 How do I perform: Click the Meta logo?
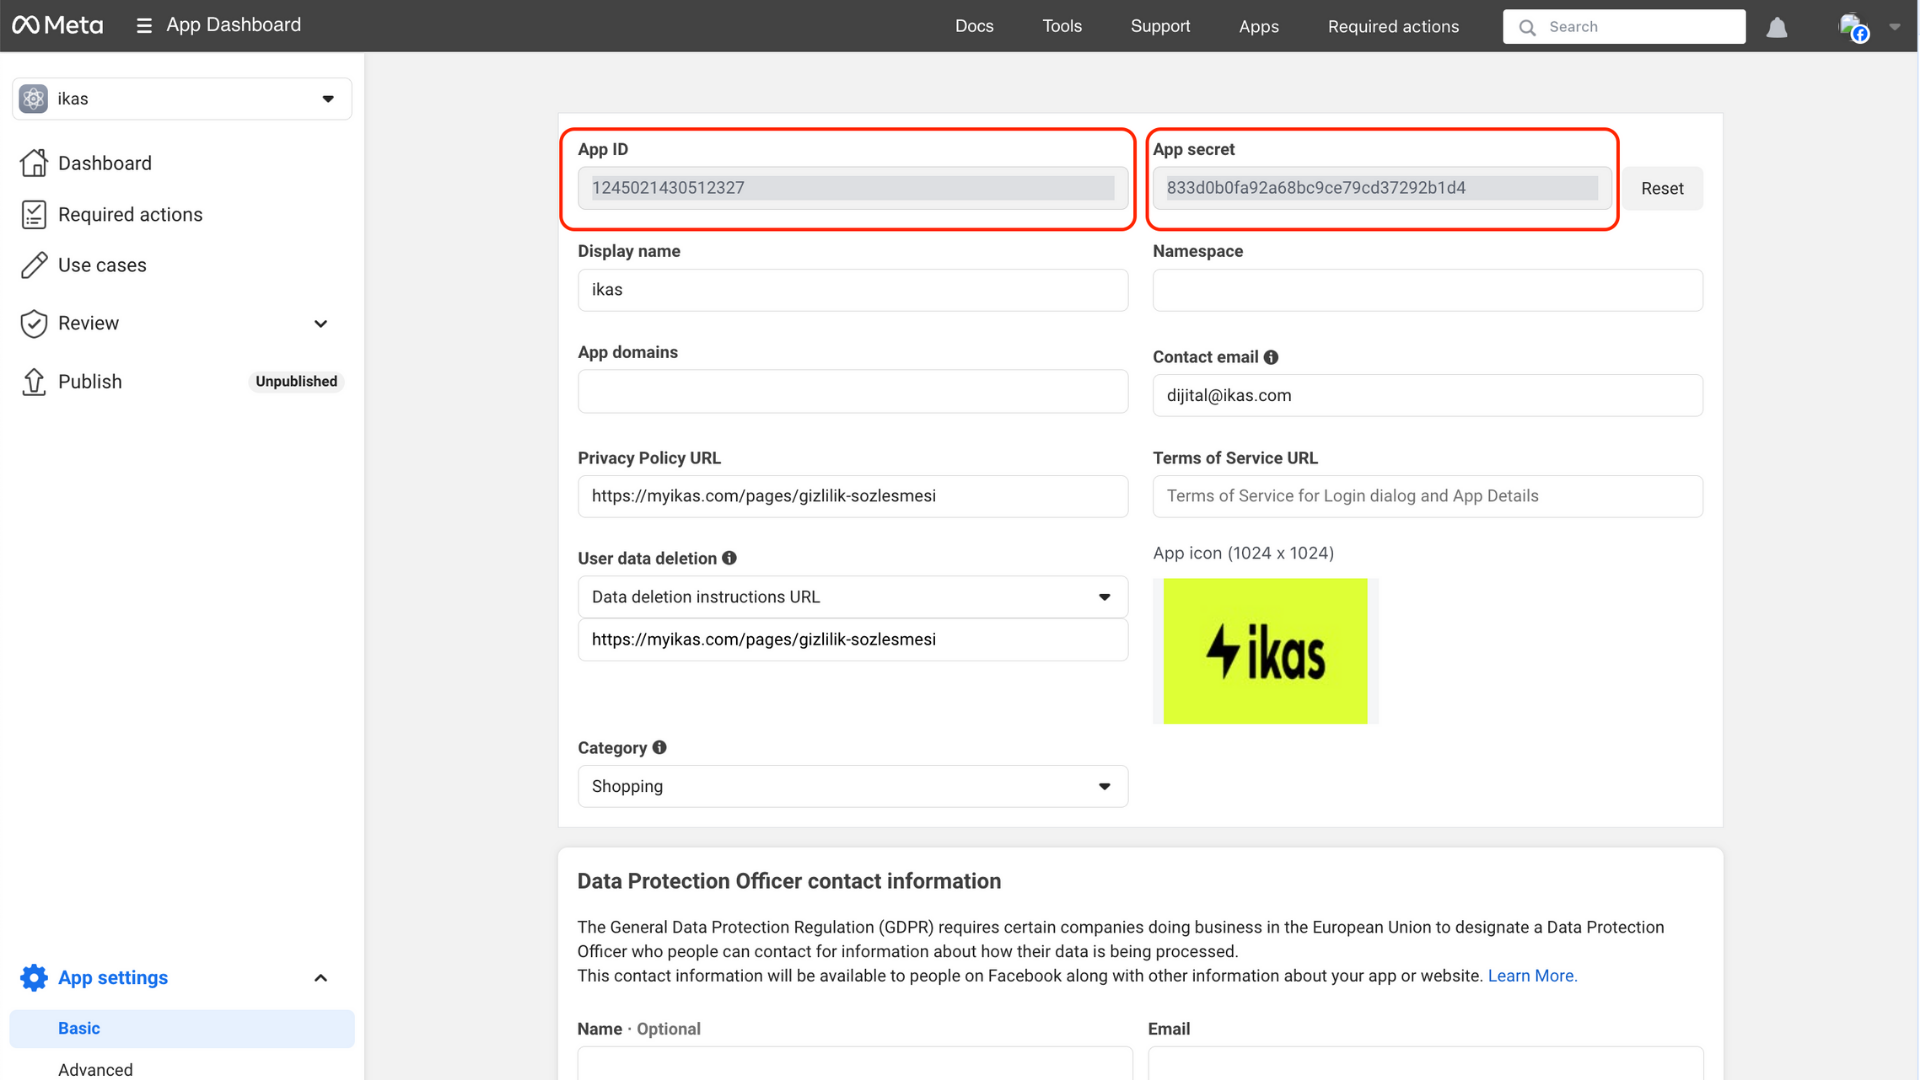pos(57,25)
